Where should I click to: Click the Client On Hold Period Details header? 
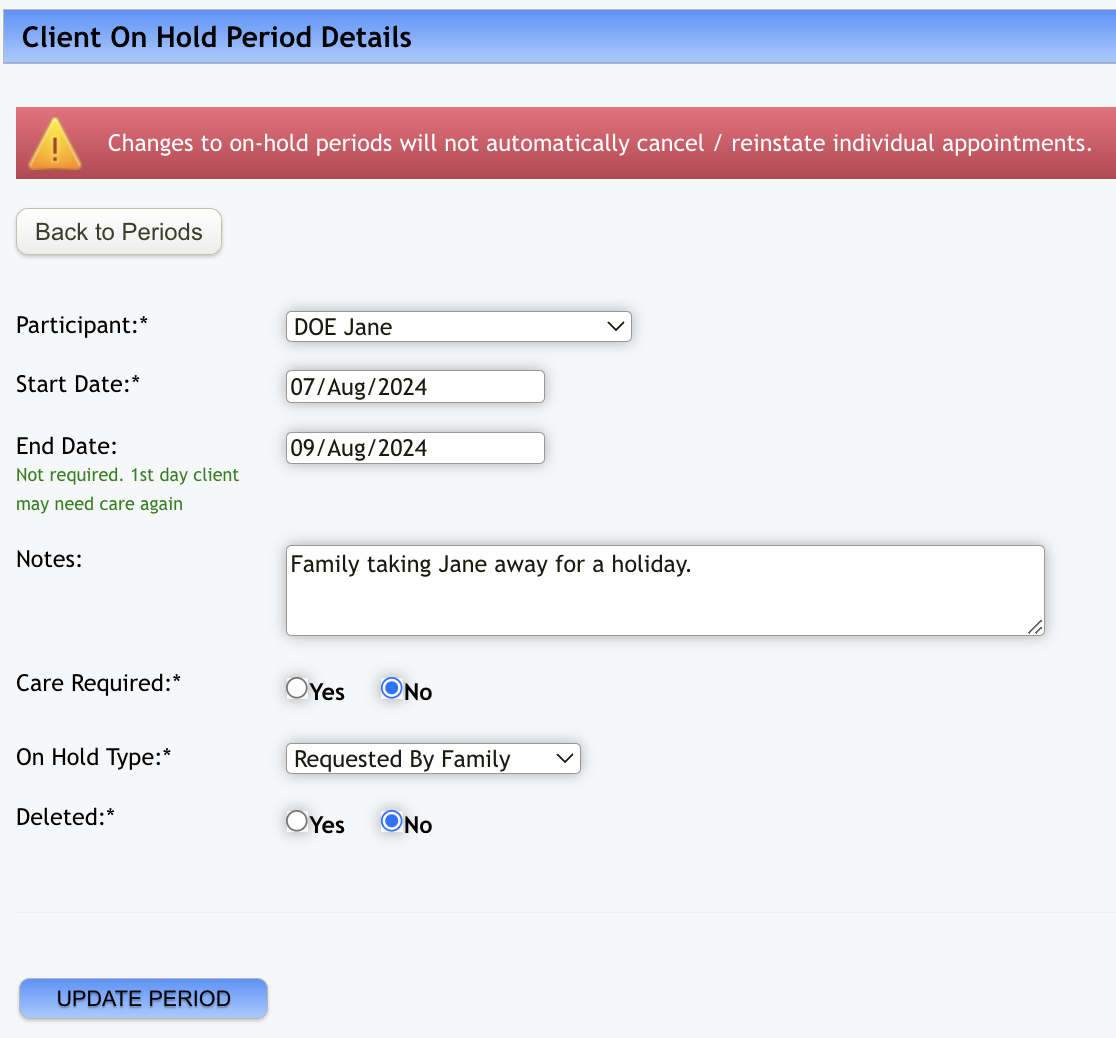coord(217,38)
